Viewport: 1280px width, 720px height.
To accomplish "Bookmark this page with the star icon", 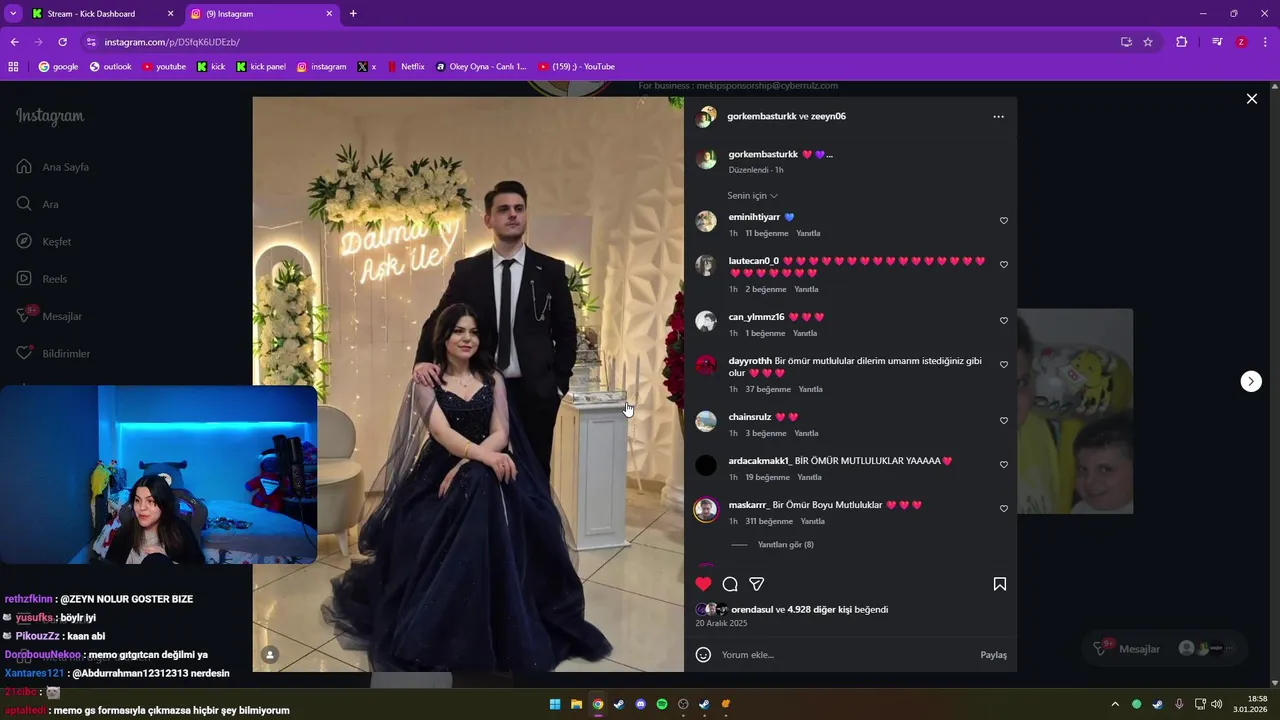I will coord(1148,42).
